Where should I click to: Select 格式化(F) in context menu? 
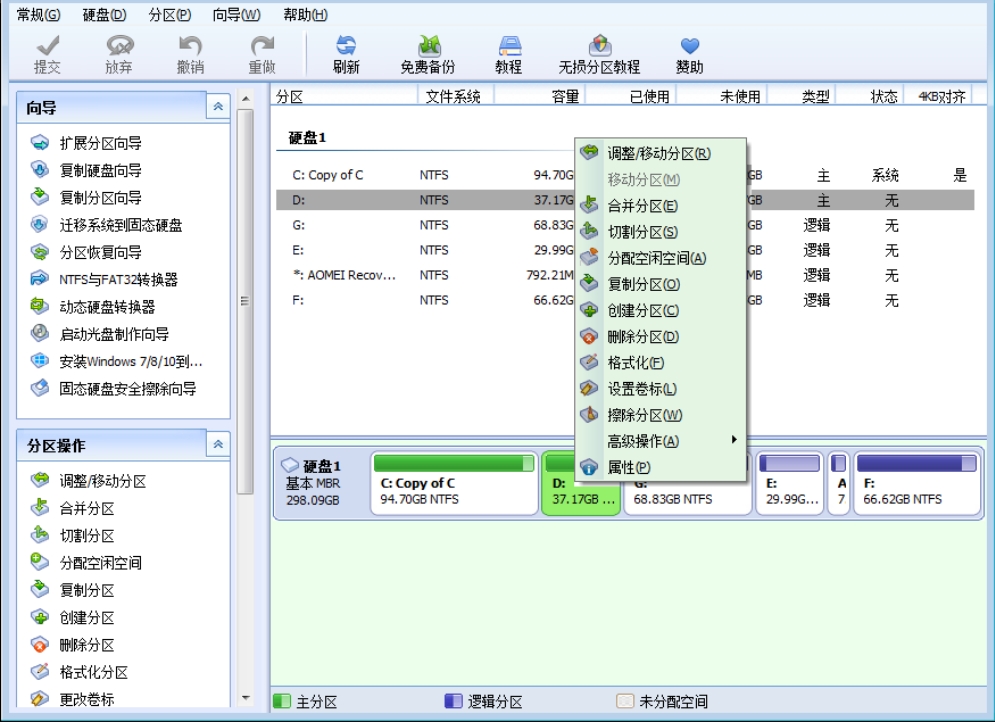[660, 362]
